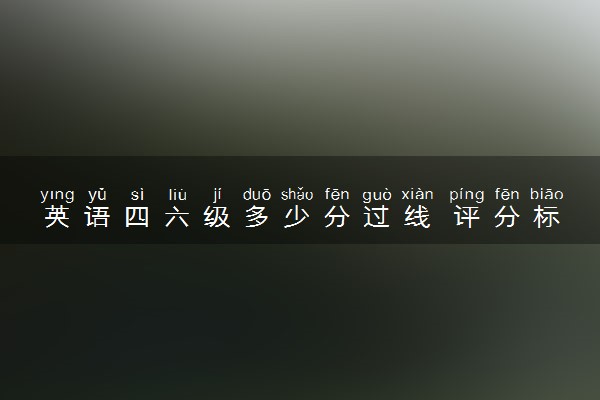The width and height of the screenshot is (600, 400).
Task: Click the last character 标
Action: (547, 217)
